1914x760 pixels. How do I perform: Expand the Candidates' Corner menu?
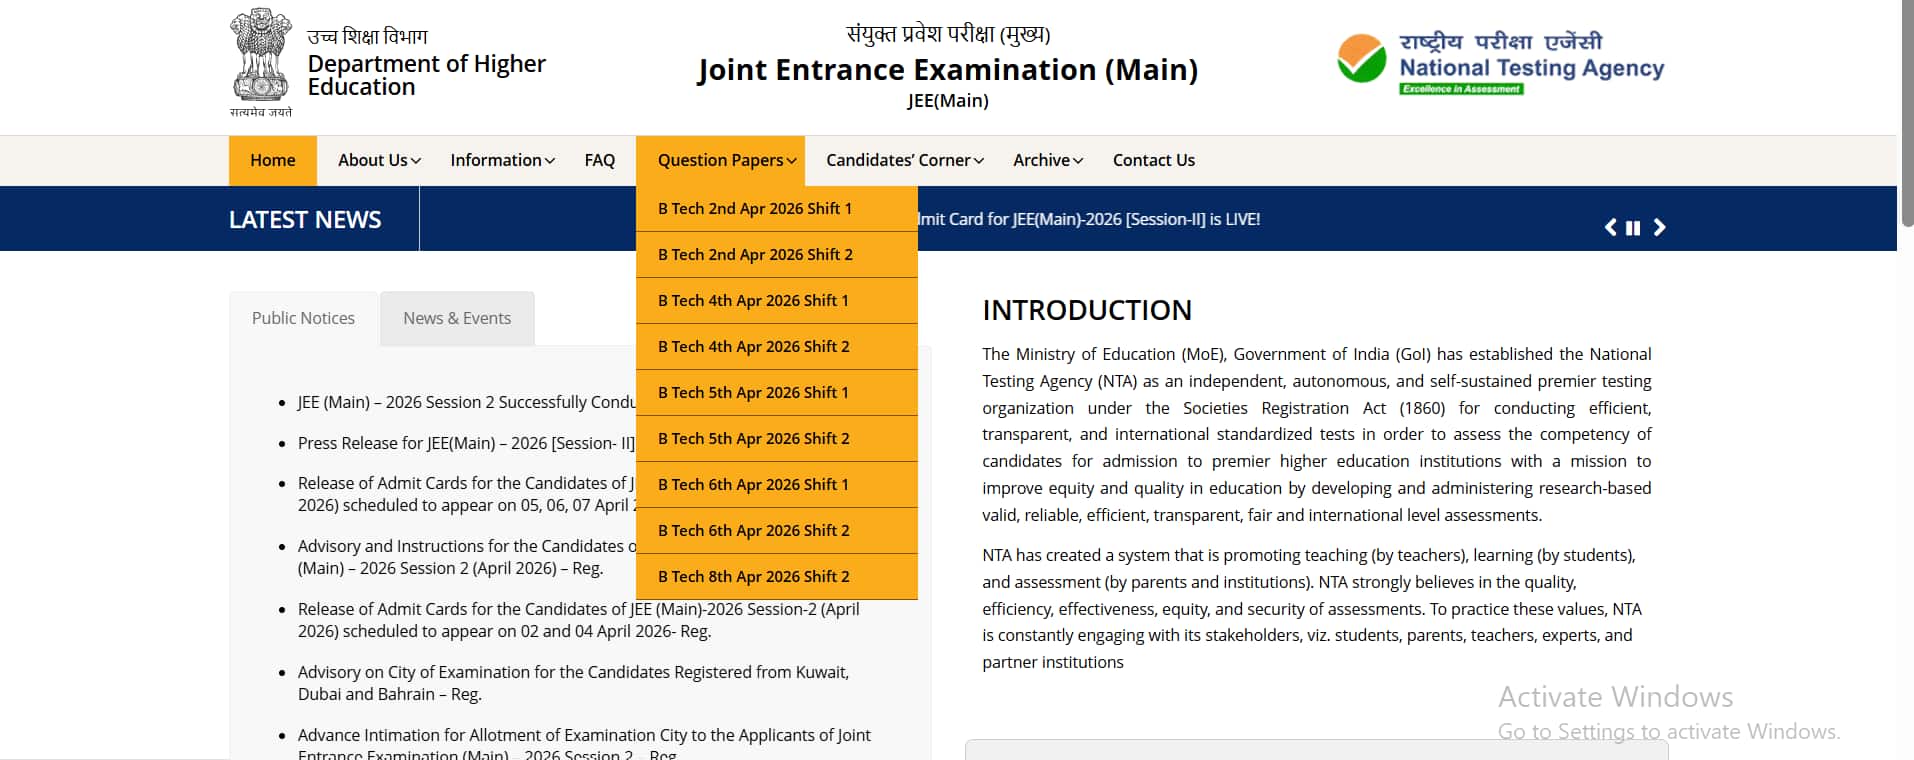[x=904, y=160]
